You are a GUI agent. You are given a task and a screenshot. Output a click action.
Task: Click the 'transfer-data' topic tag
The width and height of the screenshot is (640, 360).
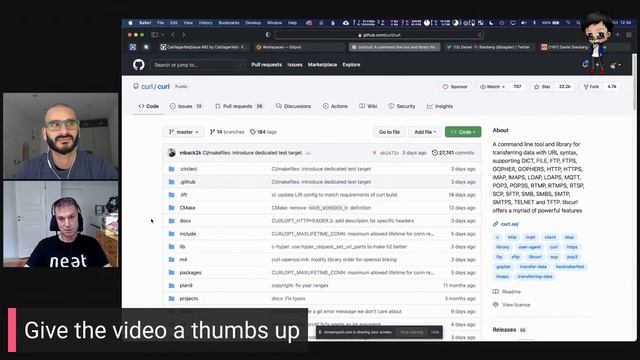533,267
